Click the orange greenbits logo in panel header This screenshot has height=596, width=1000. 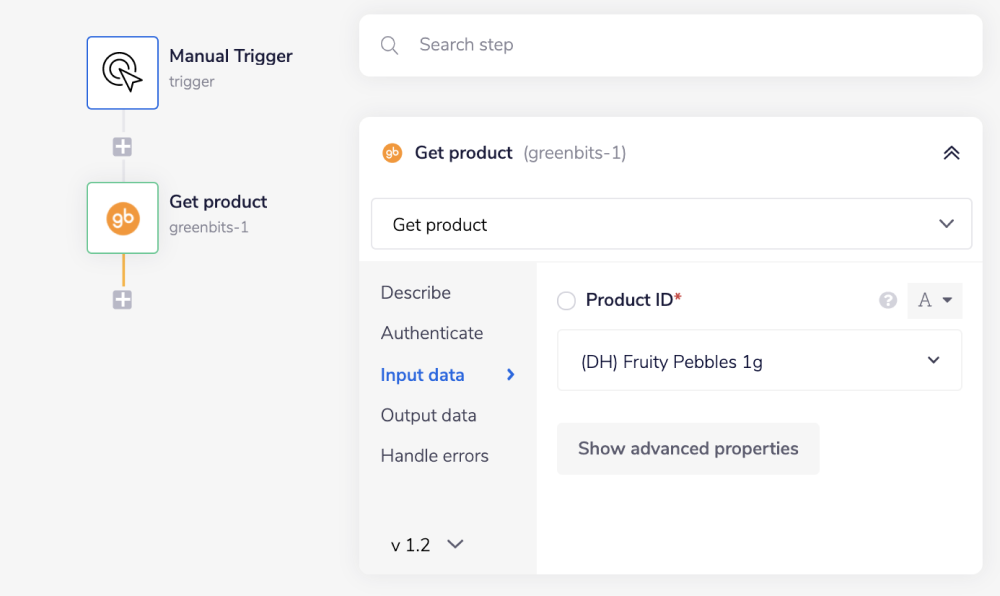[392, 153]
